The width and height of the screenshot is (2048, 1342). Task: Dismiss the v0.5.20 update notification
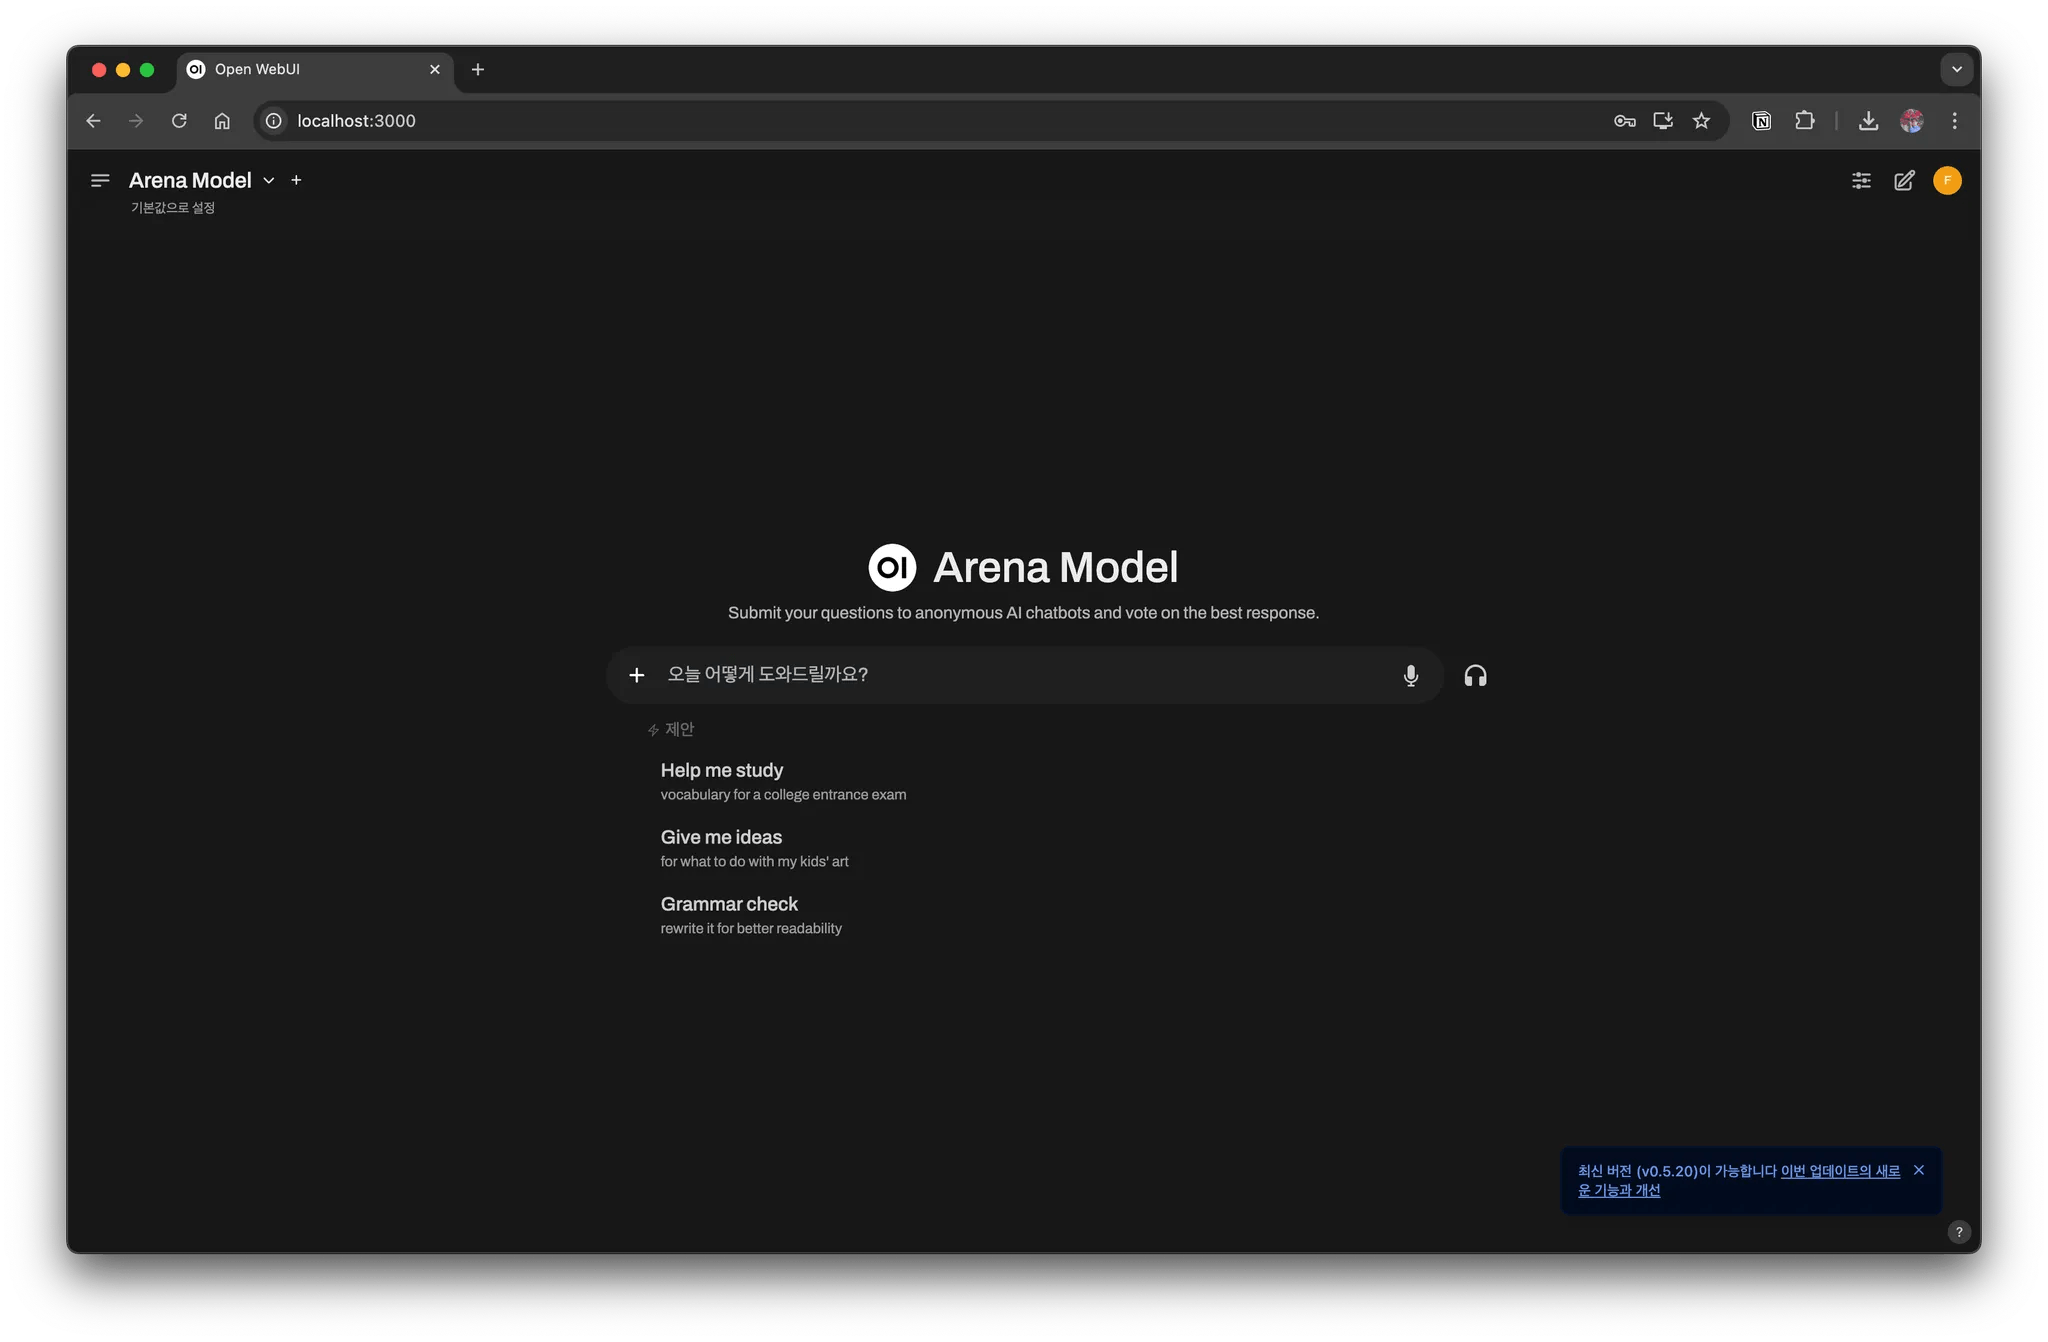[1918, 1170]
